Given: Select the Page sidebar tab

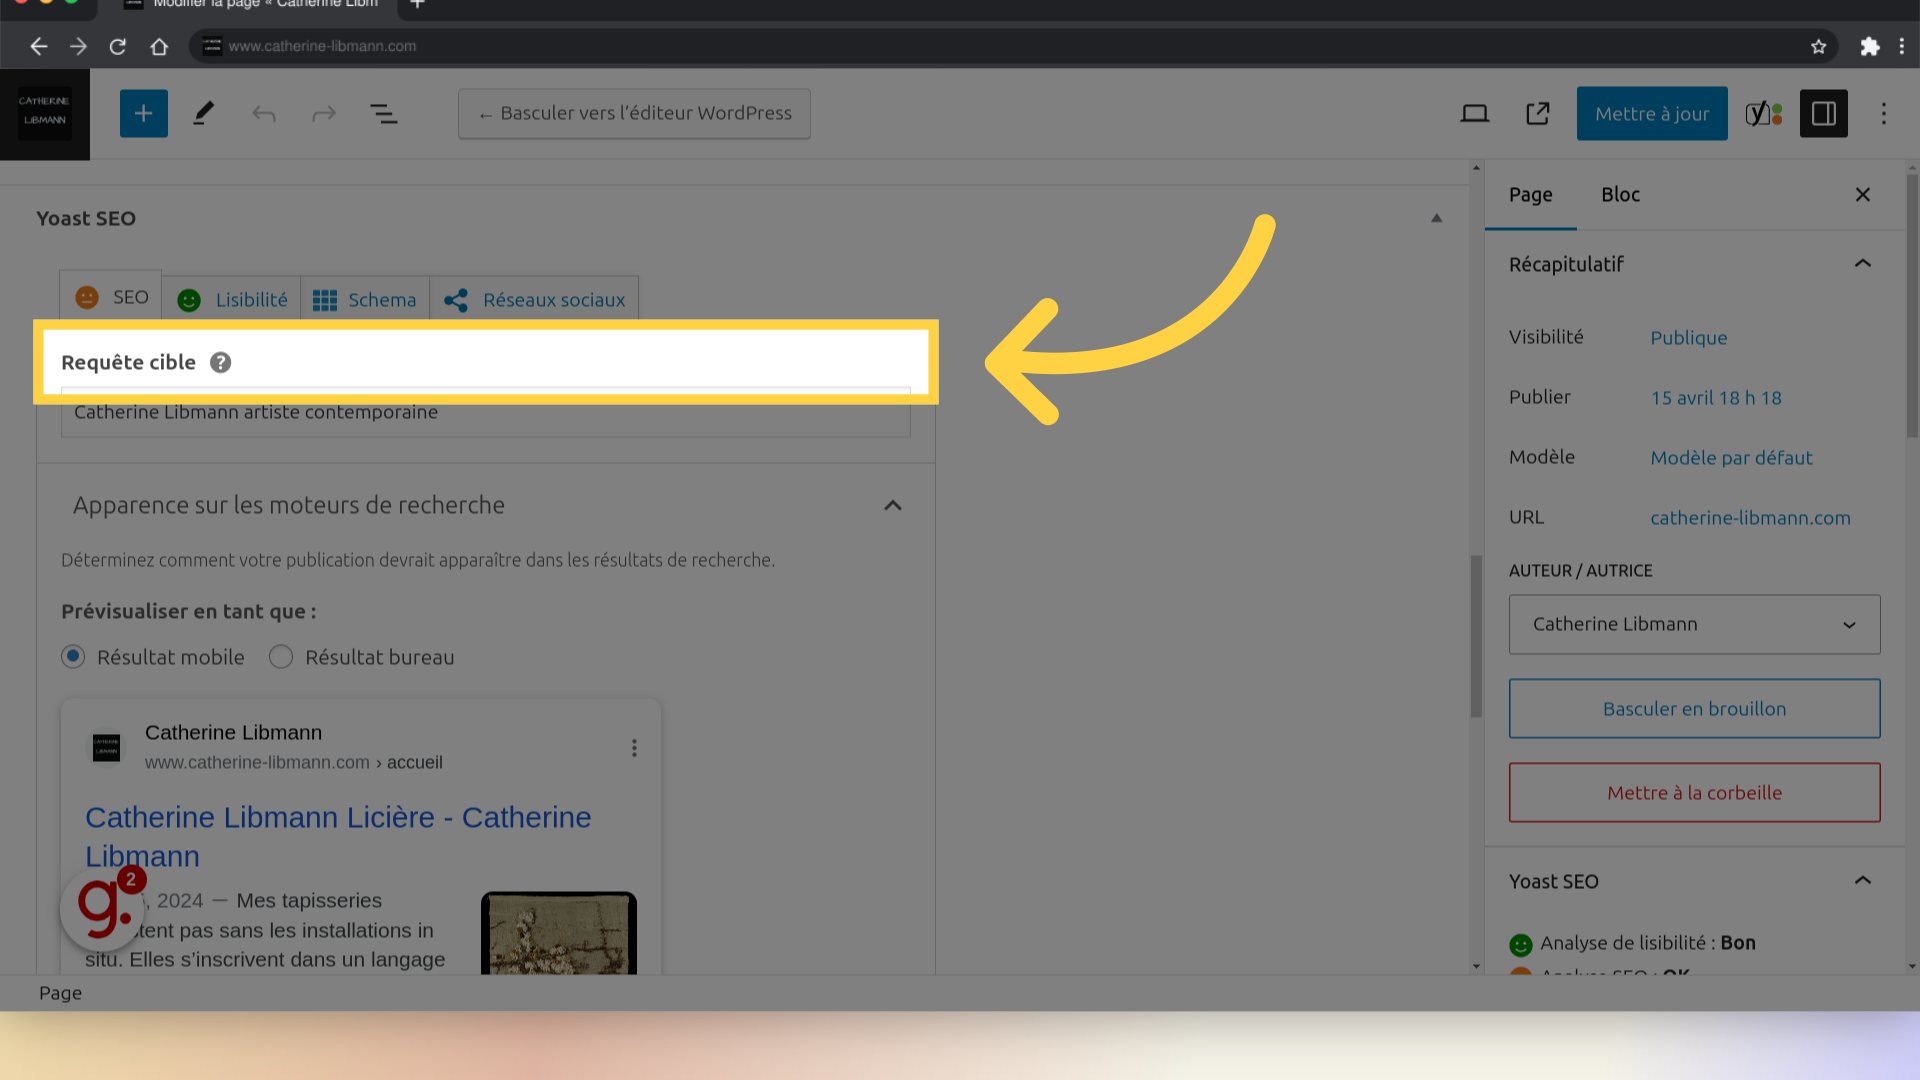Looking at the screenshot, I should click(x=1530, y=195).
